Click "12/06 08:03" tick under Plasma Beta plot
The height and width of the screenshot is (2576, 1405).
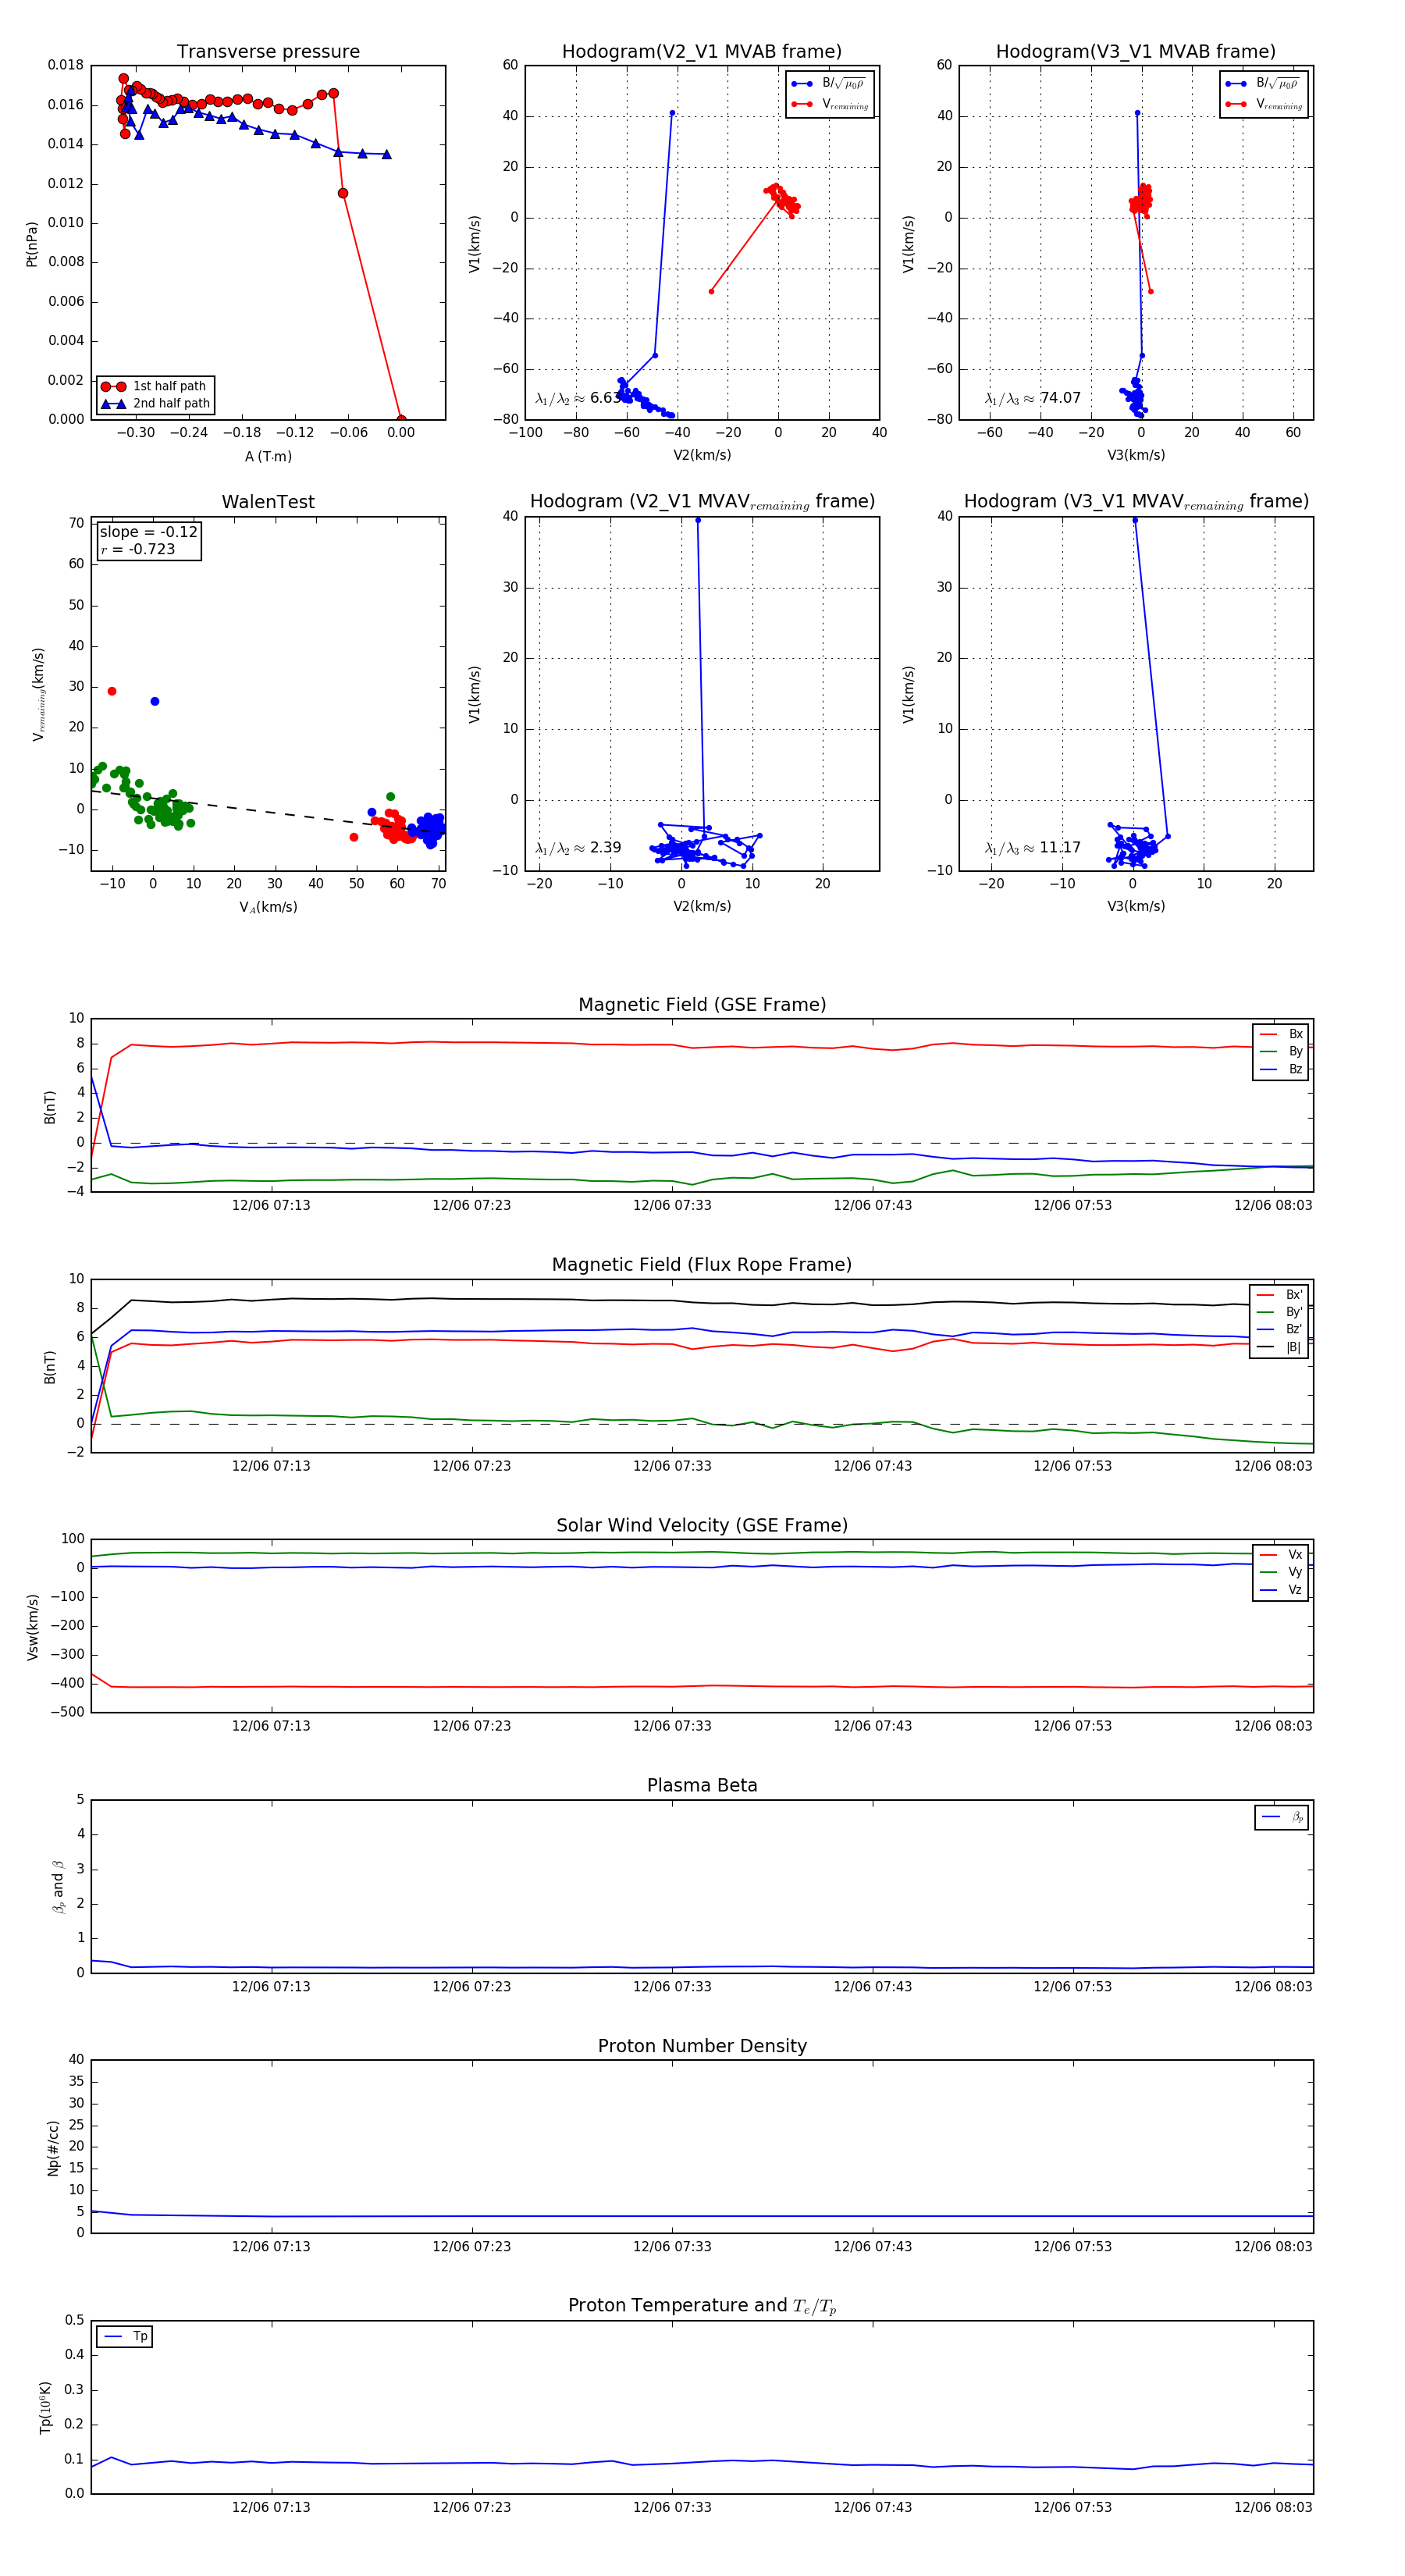tap(1272, 1986)
